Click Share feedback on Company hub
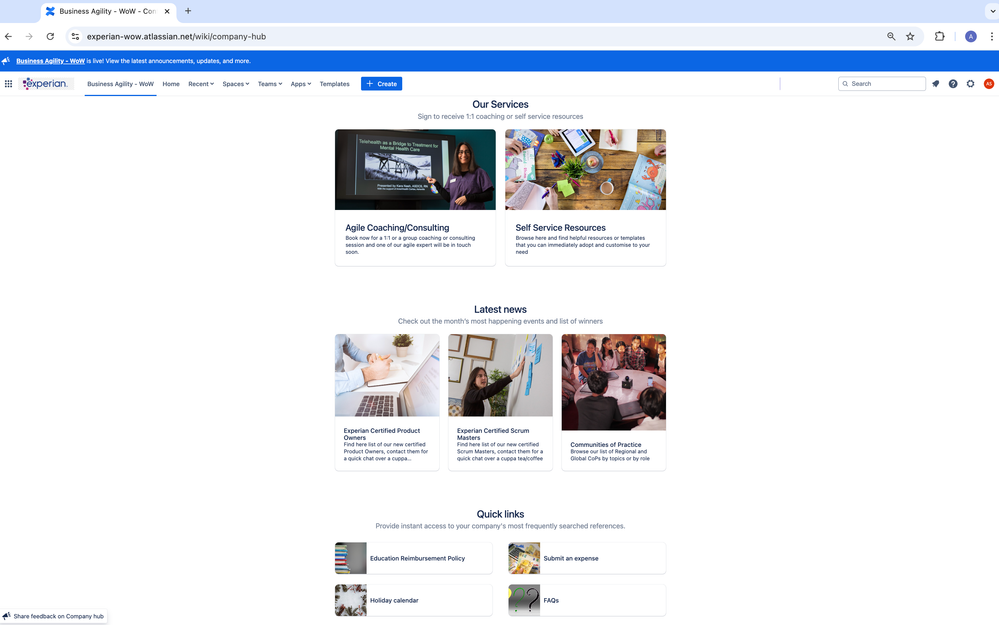The width and height of the screenshot is (999, 625). (x=54, y=616)
